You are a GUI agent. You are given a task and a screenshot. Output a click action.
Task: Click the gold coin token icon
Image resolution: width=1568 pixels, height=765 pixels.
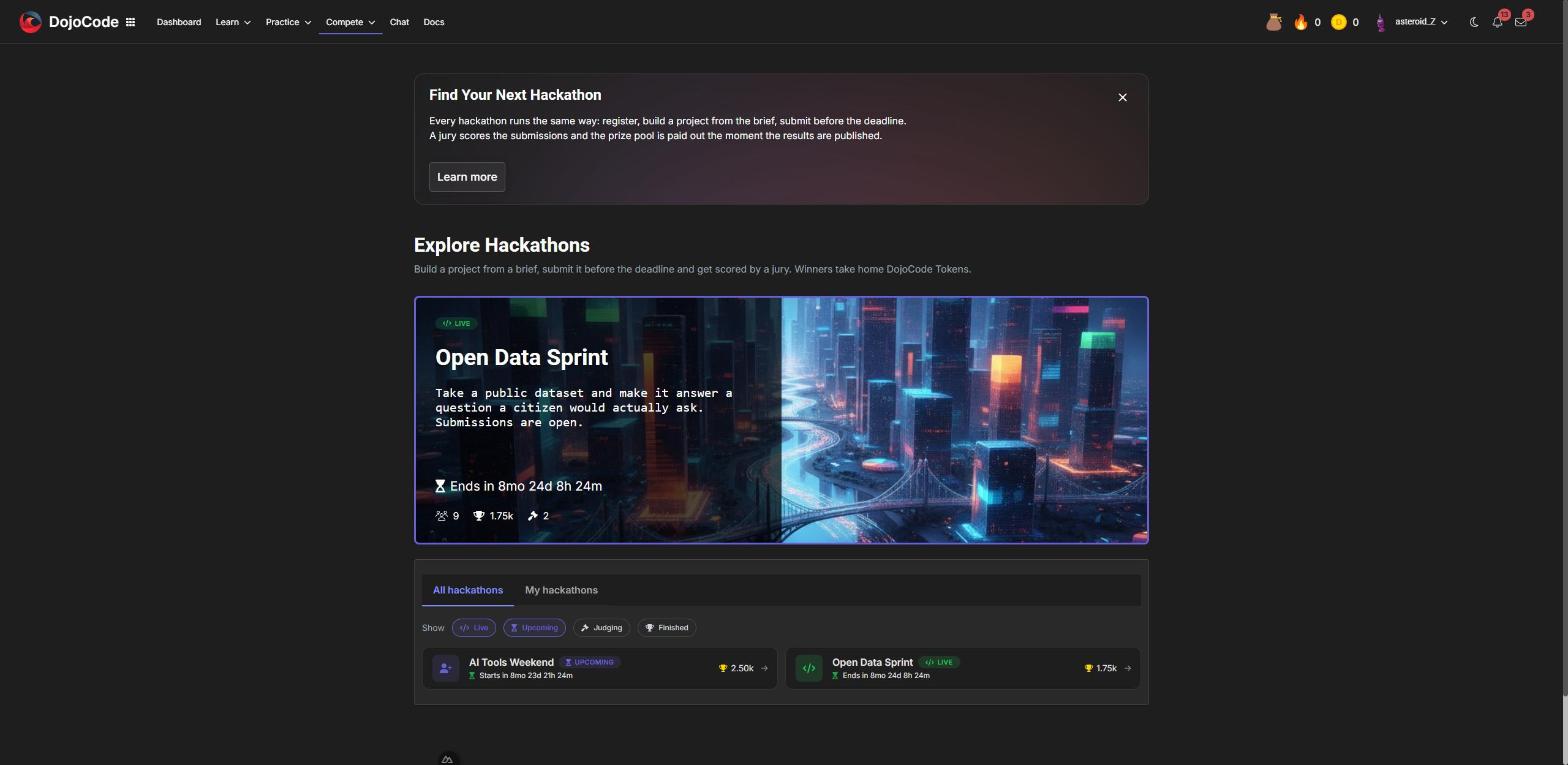click(x=1338, y=22)
